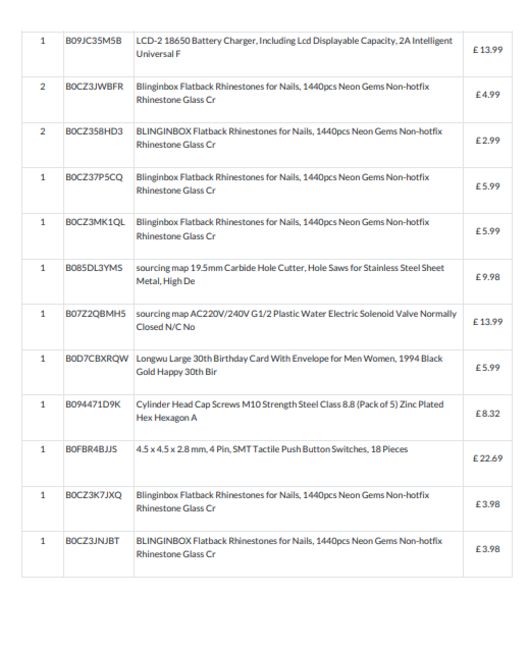Click the £ 9.98 price
This screenshot has width=529, height=650.
[488, 277]
